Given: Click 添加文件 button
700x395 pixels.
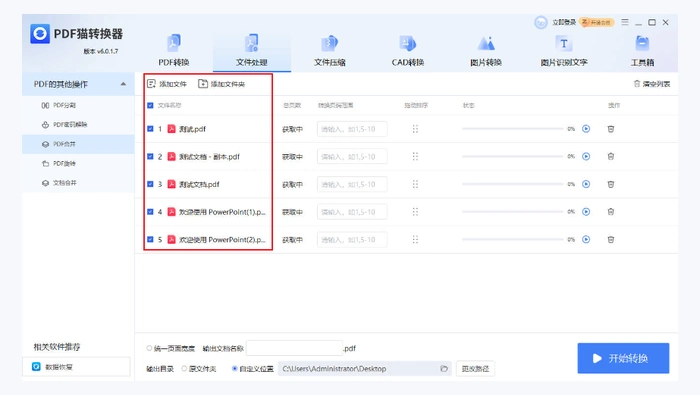Looking at the screenshot, I should pyautogui.click(x=167, y=84).
